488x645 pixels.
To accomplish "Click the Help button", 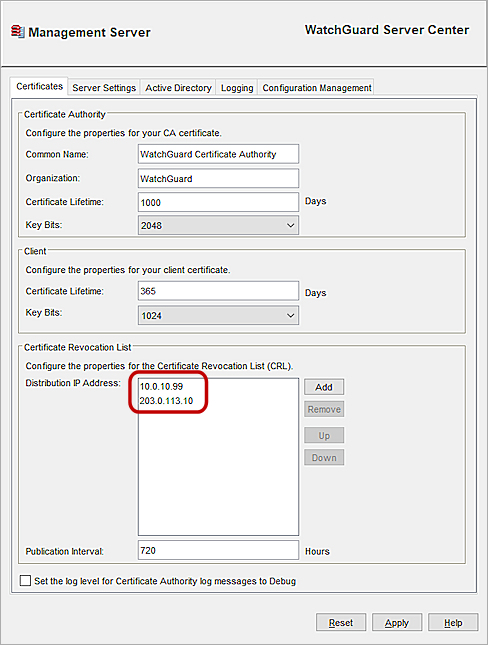I will coord(453,623).
